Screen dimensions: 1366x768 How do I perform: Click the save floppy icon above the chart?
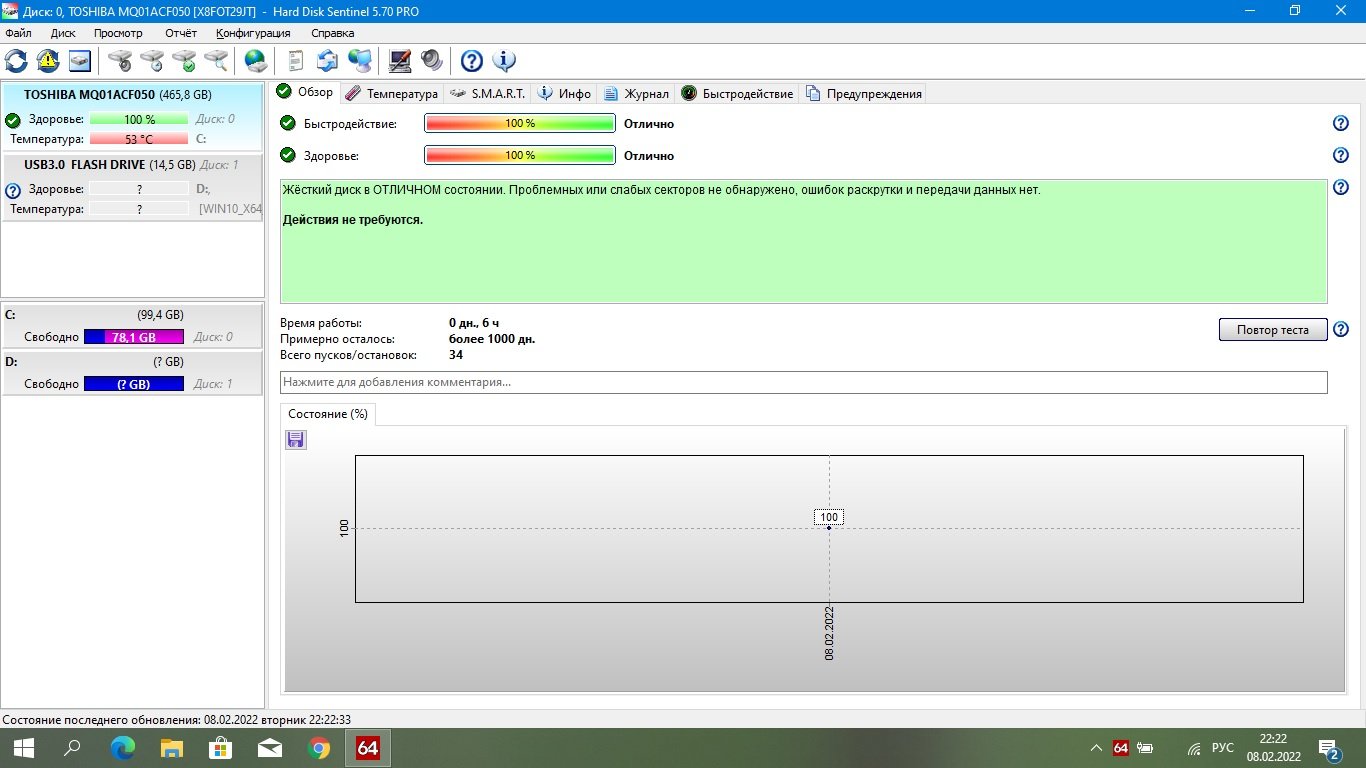point(296,440)
